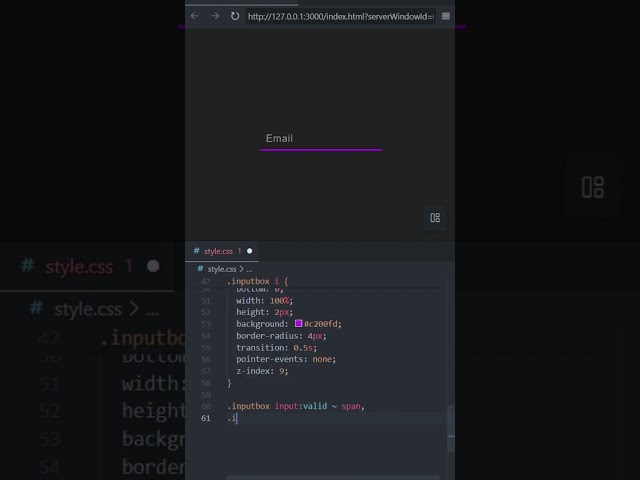Open the #c200fd color swatch picker

click(298, 323)
